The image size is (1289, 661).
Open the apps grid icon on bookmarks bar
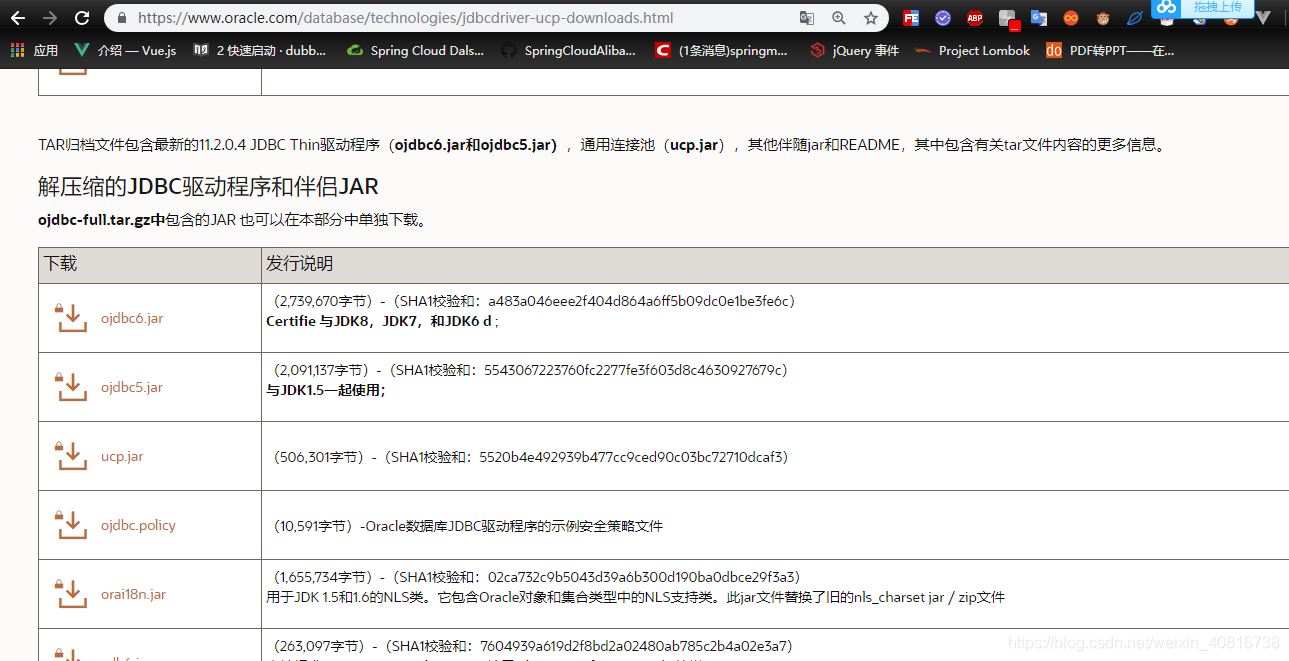[x=15, y=50]
